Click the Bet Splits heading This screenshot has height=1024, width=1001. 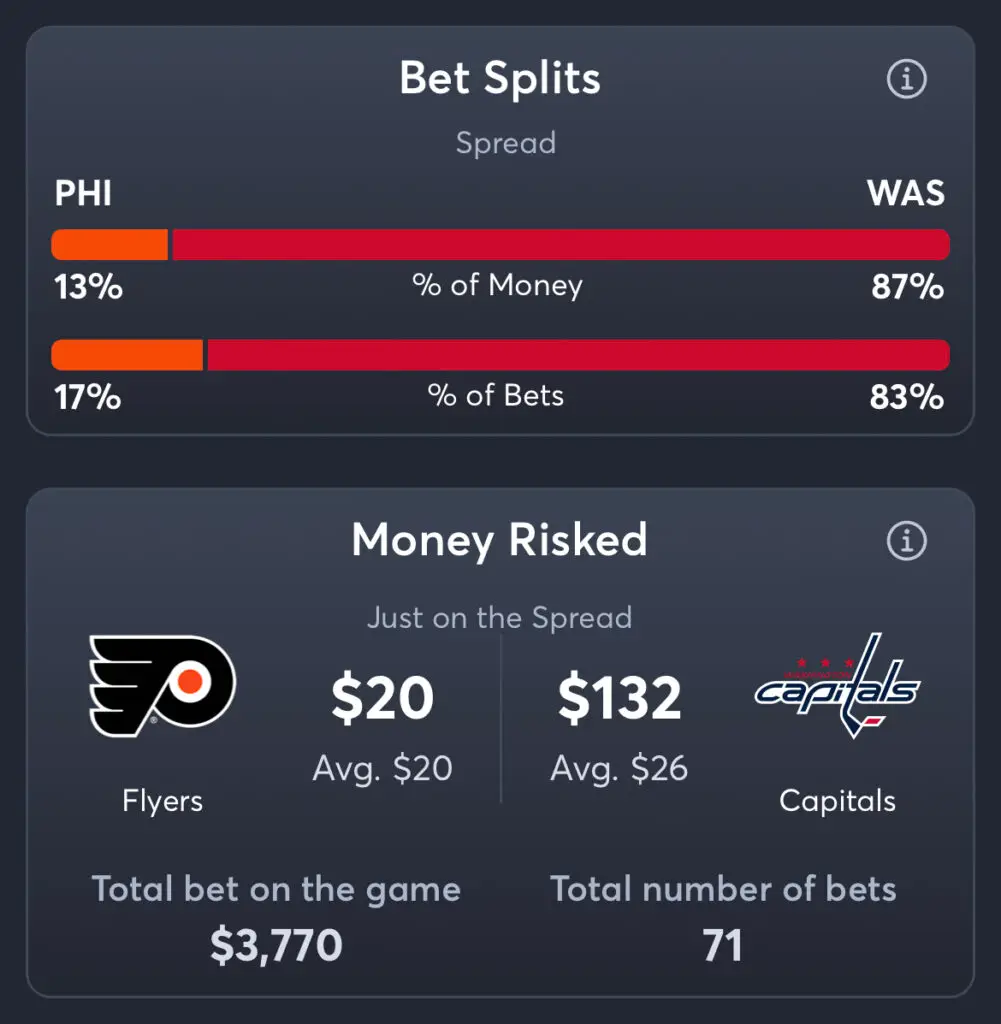point(500,78)
